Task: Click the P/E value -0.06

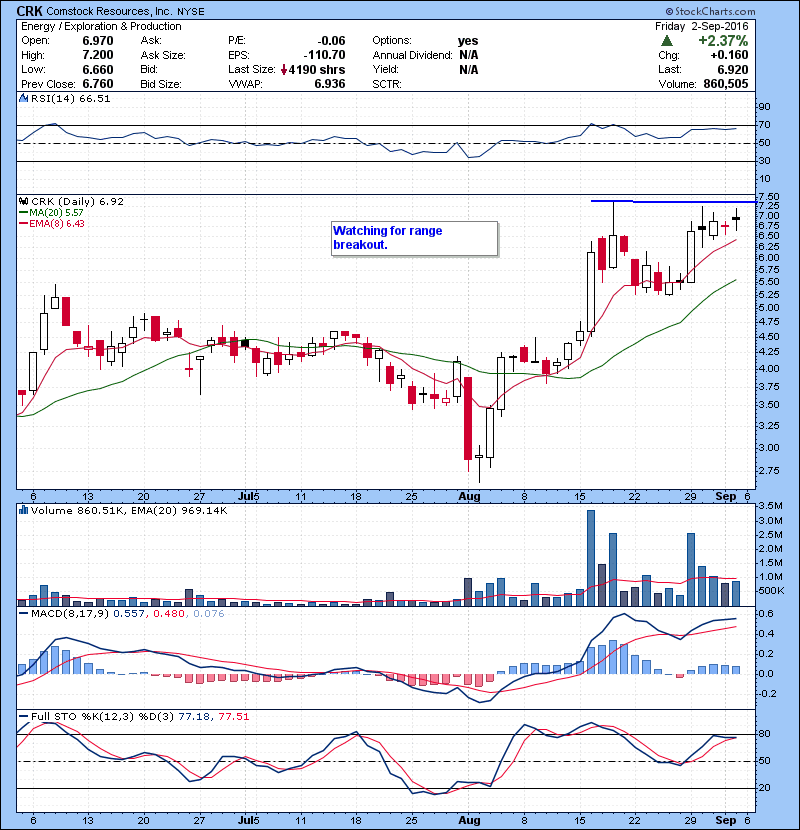Action: (331, 41)
